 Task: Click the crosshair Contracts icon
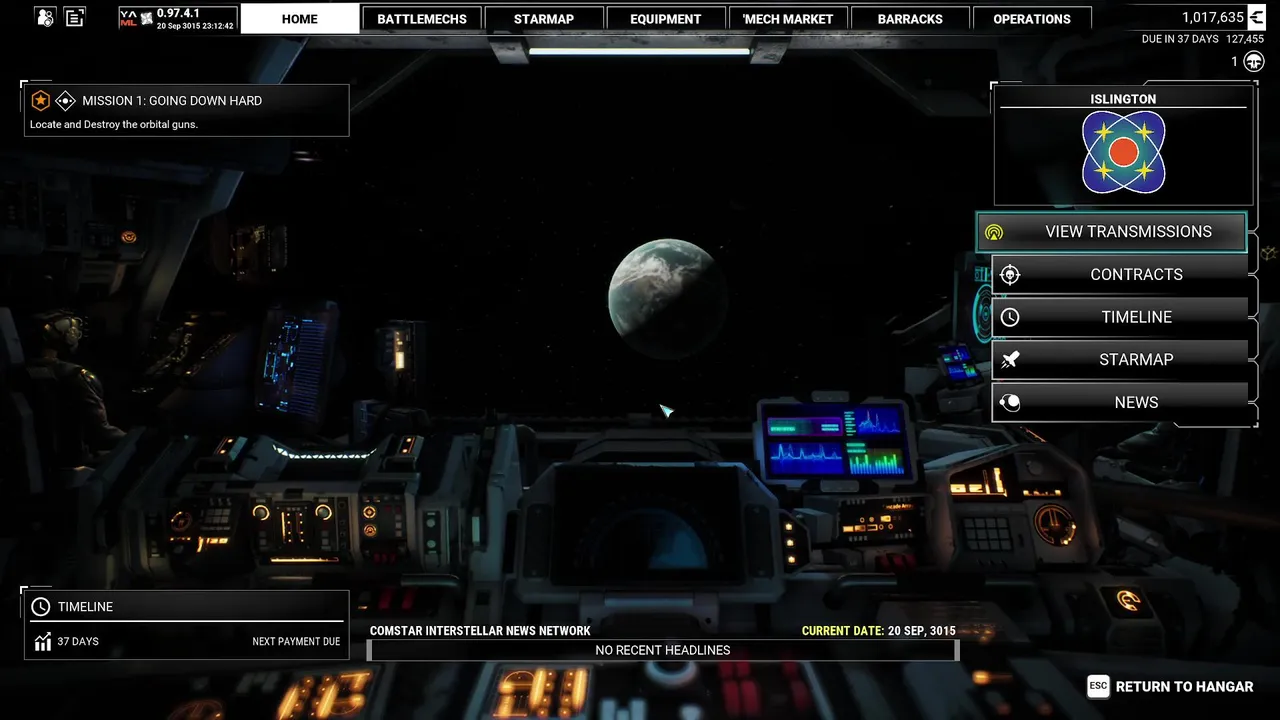click(1010, 274)
